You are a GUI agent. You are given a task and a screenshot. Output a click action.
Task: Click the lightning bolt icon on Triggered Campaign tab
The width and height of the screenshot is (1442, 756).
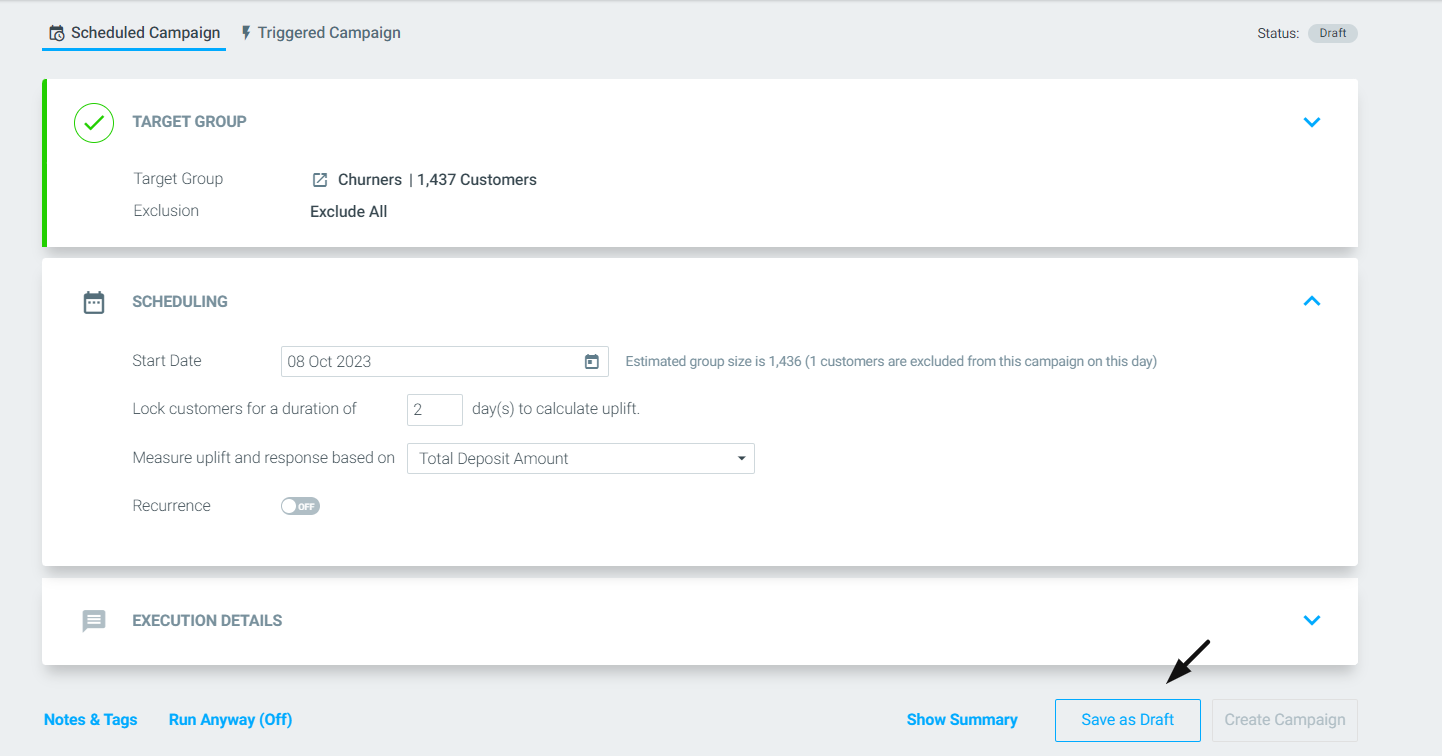click(x=246, y=33)
